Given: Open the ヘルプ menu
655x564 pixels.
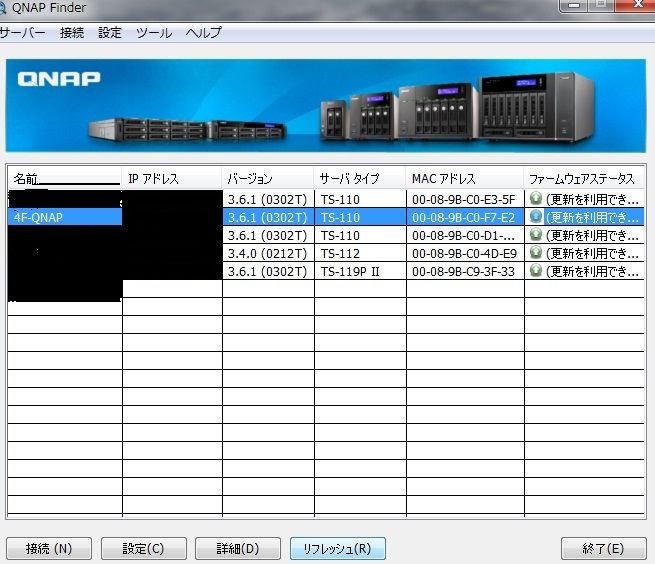Looking at the screenshot, I should click(x=203, y=33).
